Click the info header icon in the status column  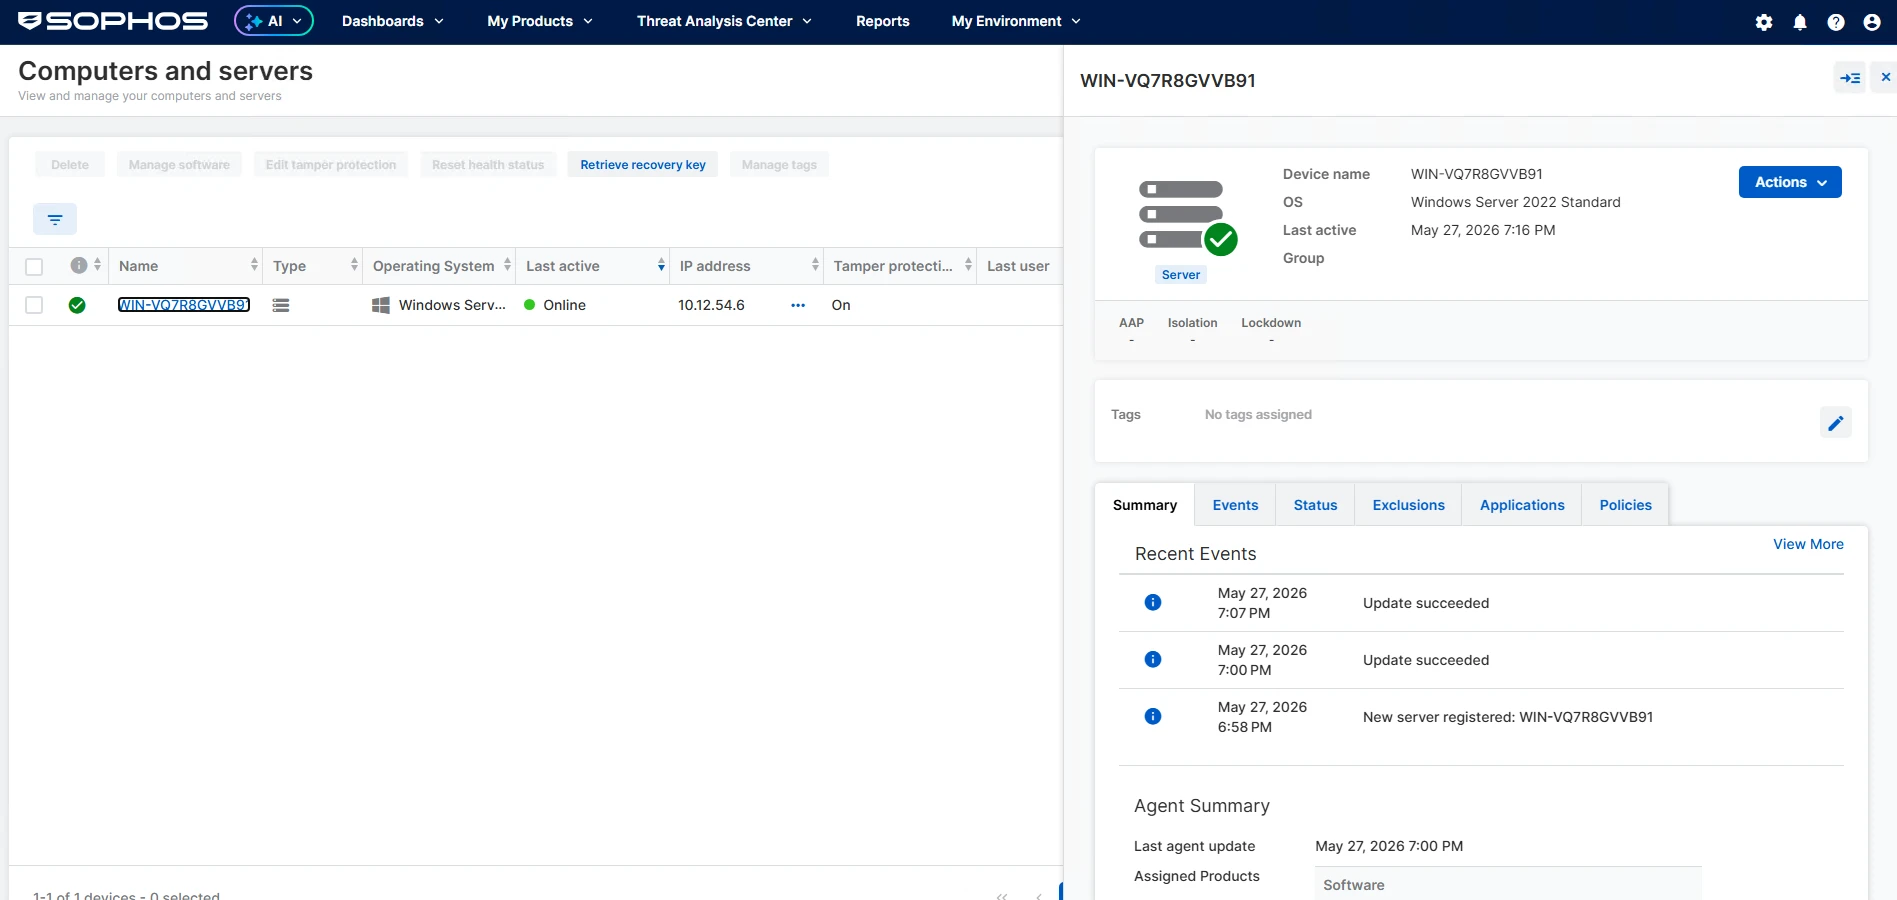(79, 265)
